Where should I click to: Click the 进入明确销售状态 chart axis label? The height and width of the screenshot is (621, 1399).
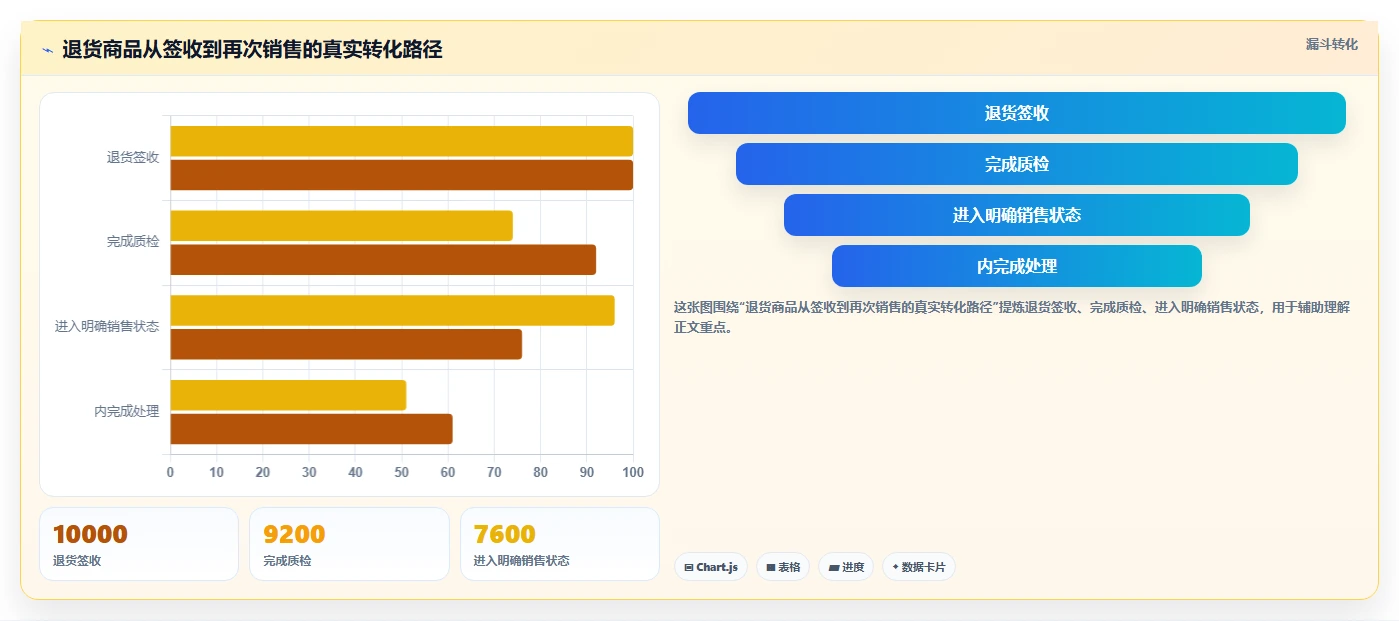coord(107,327)
